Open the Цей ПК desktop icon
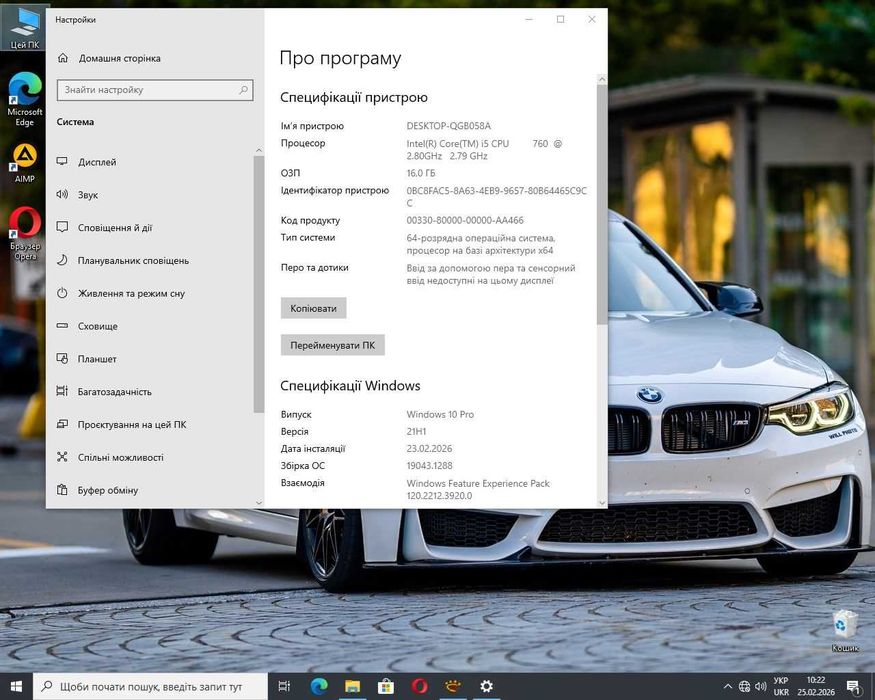This screenshot has width=875, height=700. 25,26
